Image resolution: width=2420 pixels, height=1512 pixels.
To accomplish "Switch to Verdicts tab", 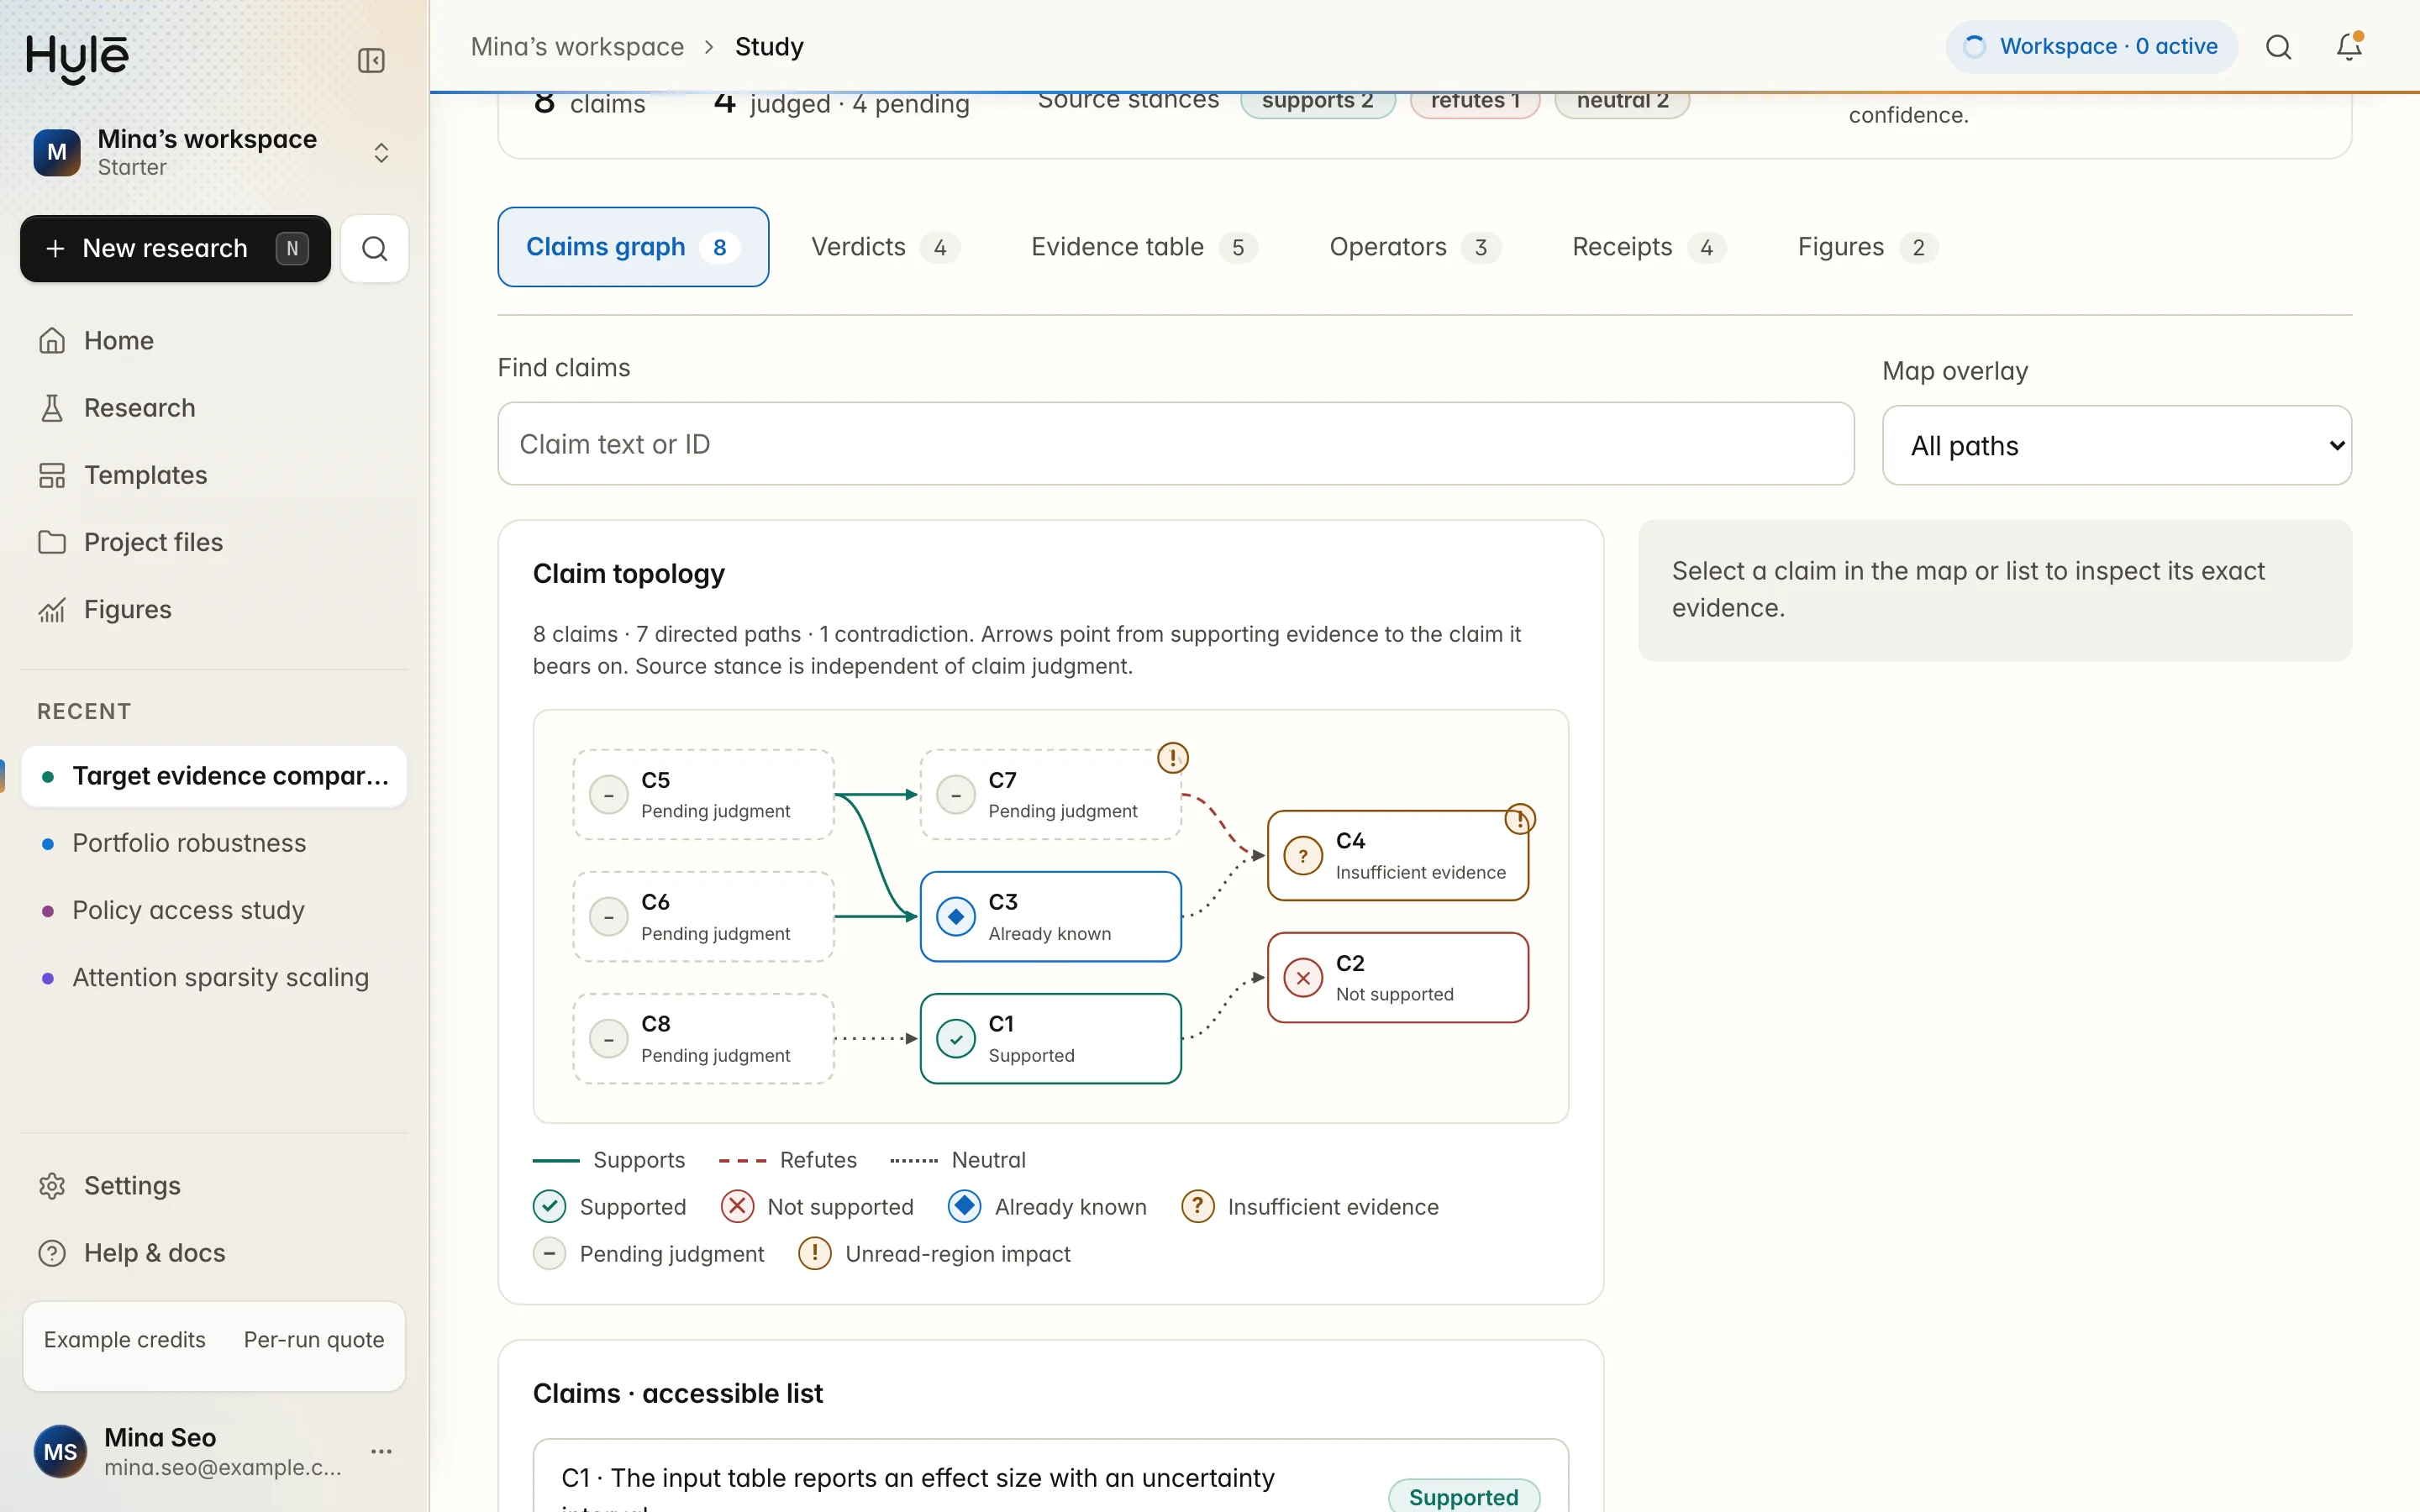I will (885, 247).
